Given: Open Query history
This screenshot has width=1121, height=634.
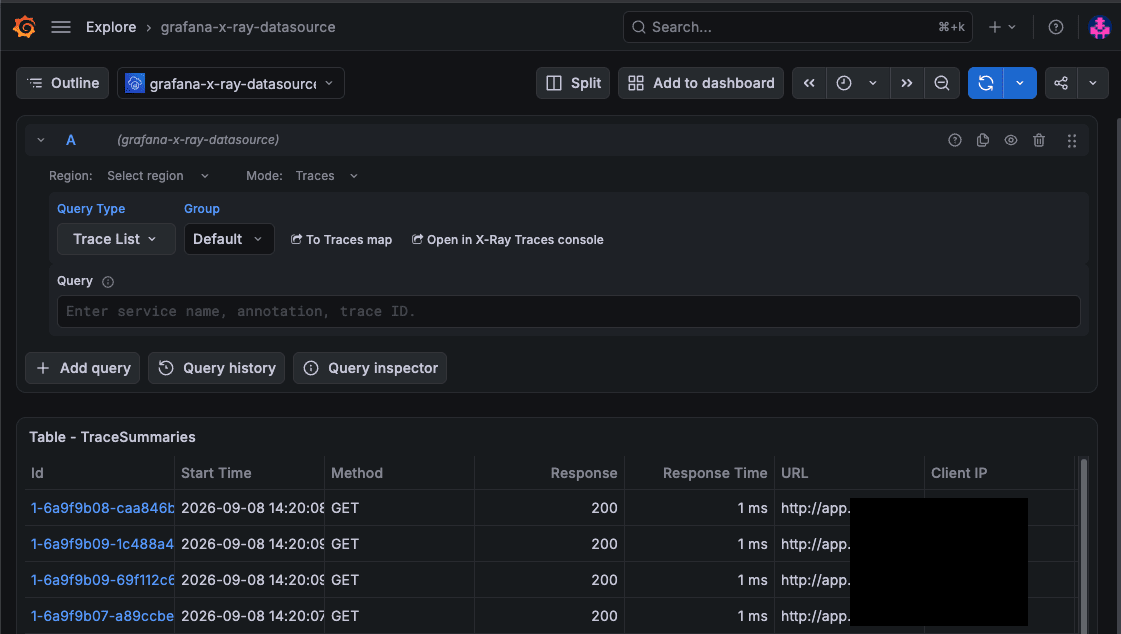Looking at the screenshot, I should click(x=217, y=368).
